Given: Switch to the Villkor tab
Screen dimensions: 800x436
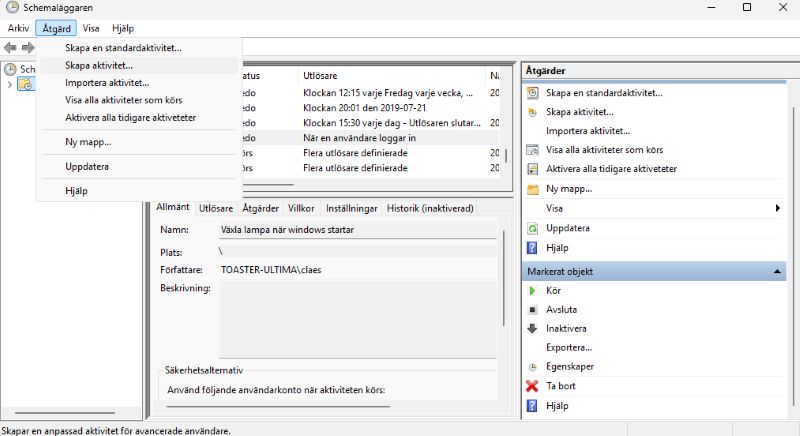Looking at the screenshot, I should [x=301, y=208].
